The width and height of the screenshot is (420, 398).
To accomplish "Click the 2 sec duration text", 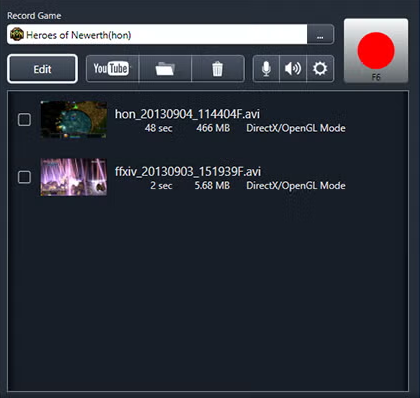I will coord(161,186).
